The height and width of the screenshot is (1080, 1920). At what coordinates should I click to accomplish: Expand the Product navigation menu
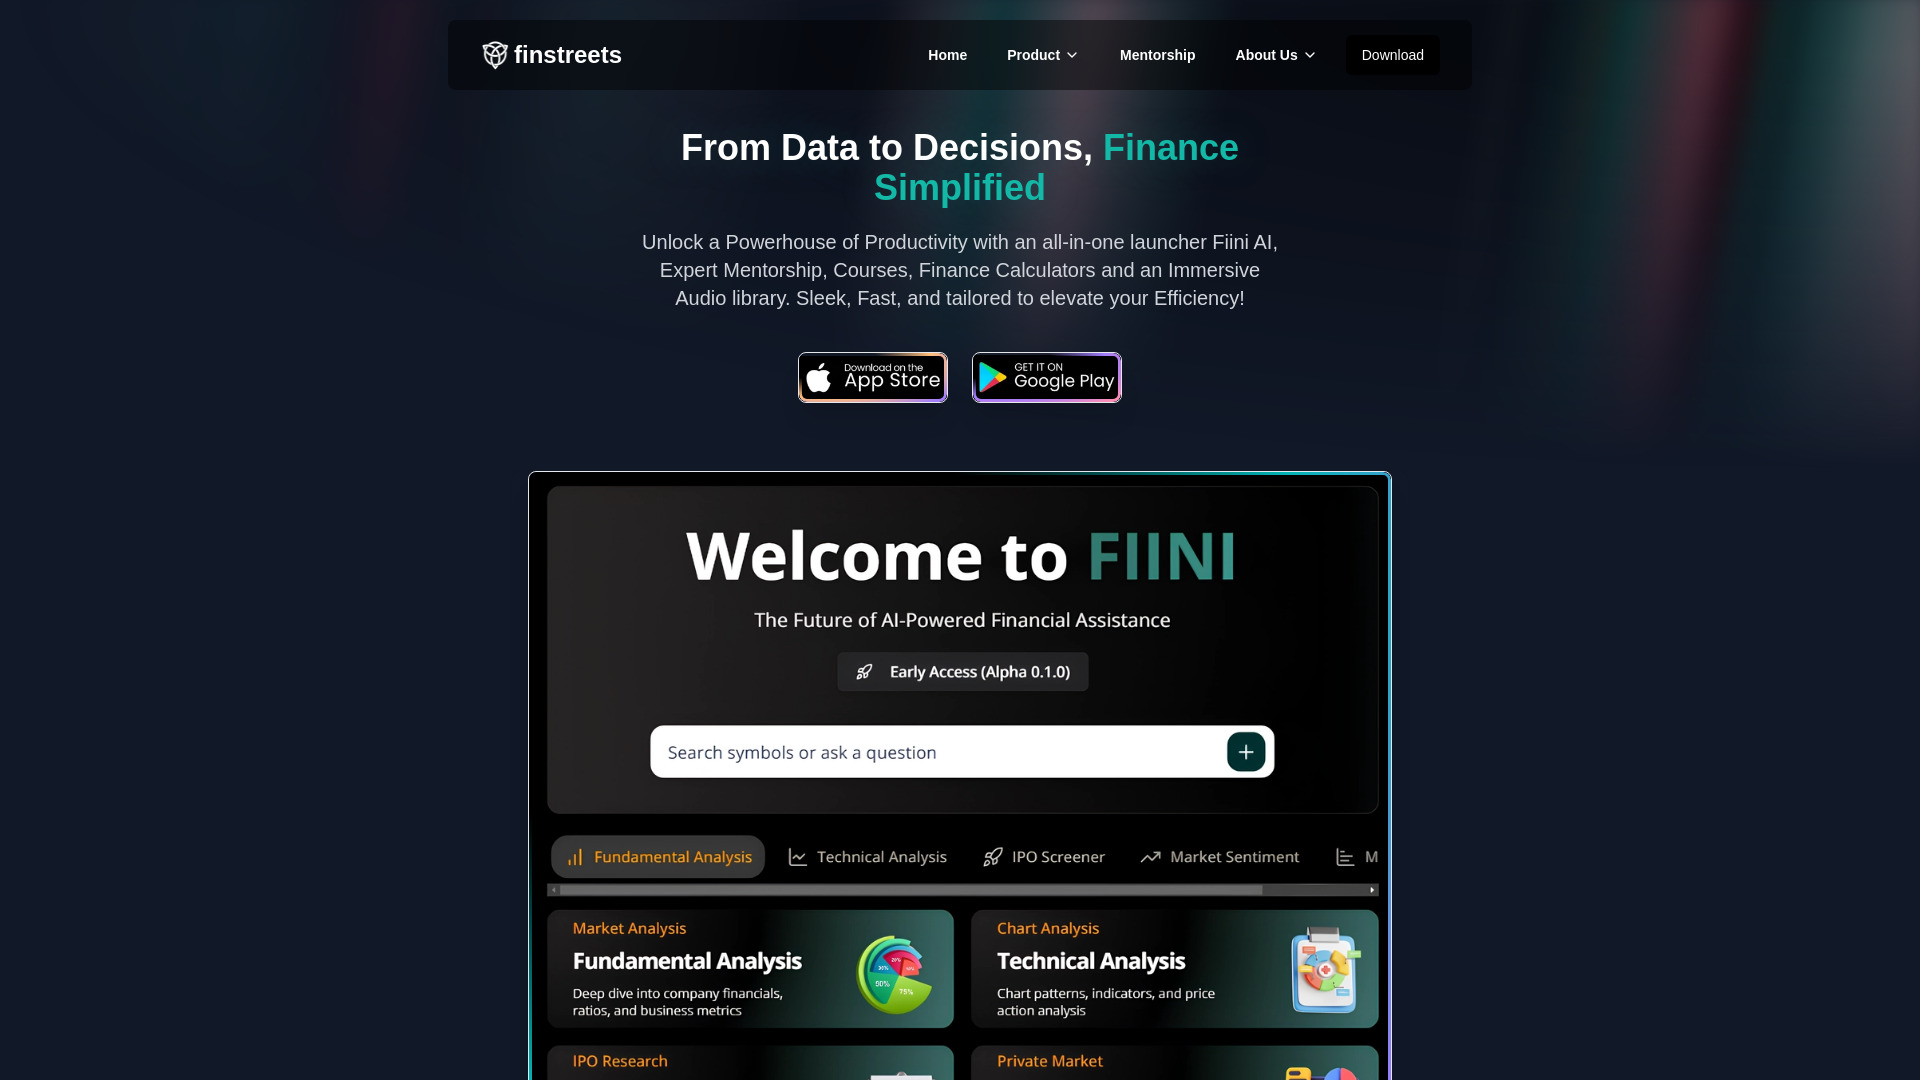click(x=1043, y=54)
